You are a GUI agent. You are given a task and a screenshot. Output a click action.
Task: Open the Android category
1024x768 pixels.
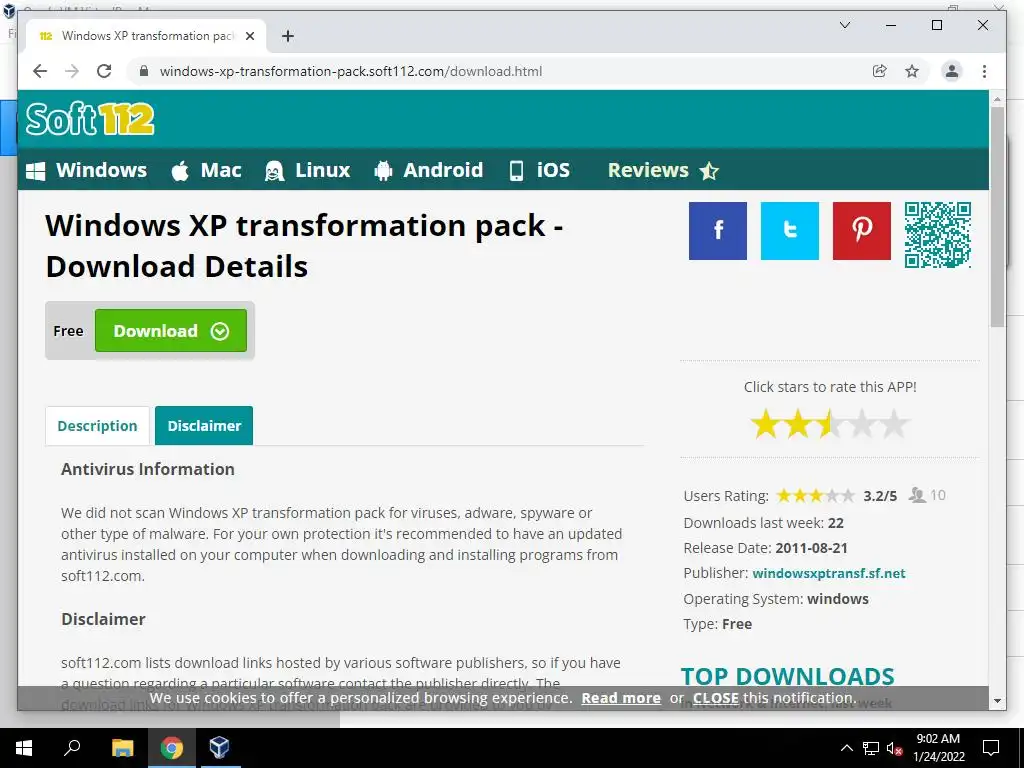coord(428,170)
